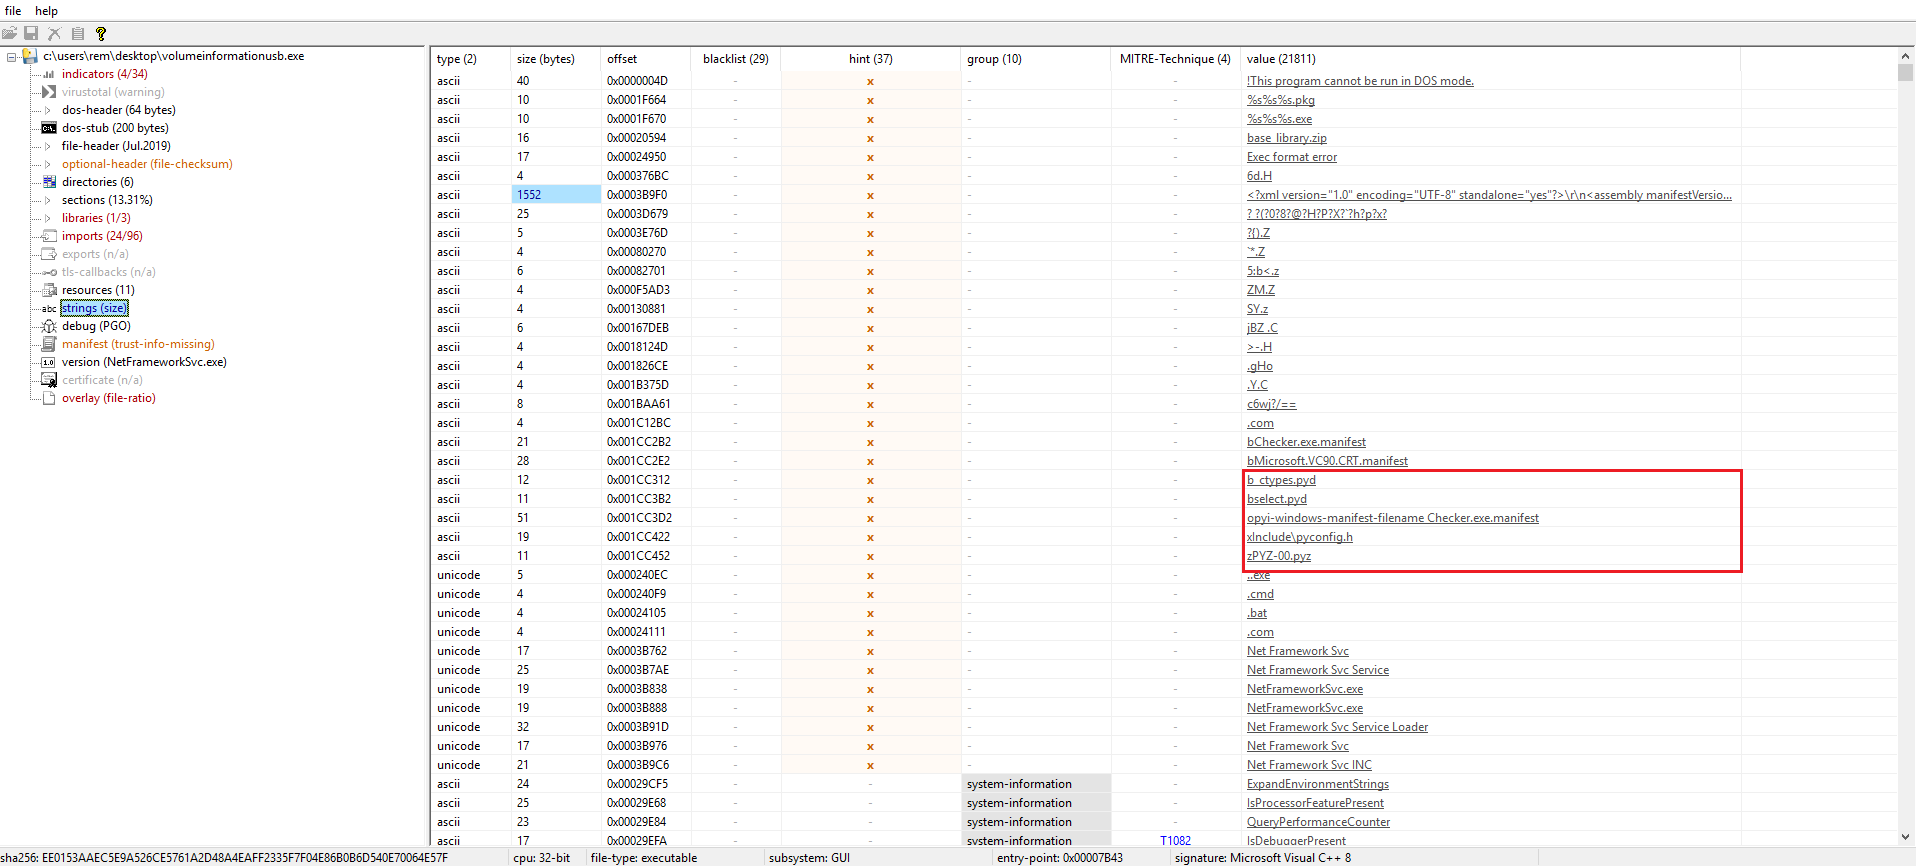Click the save toolbar icon
This screenshot has height=866, width=1920.
coord(31,33)
